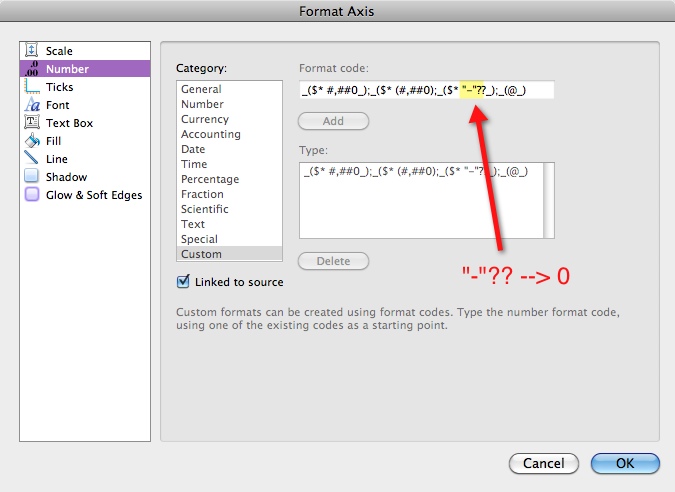This screenshot has width=675, height=492.
Task: Pick the Percentage category
Action: (x=209, y=179)
